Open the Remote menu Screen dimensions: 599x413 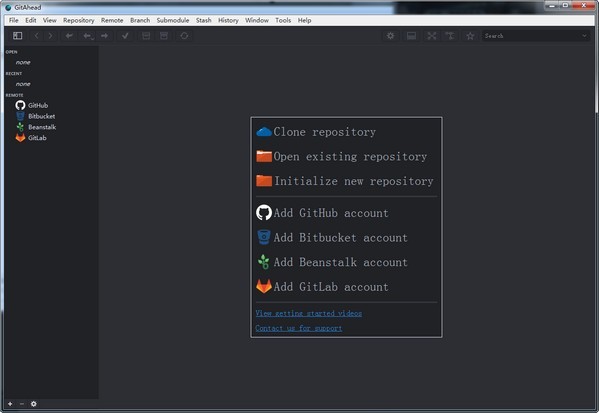[112, 20]
